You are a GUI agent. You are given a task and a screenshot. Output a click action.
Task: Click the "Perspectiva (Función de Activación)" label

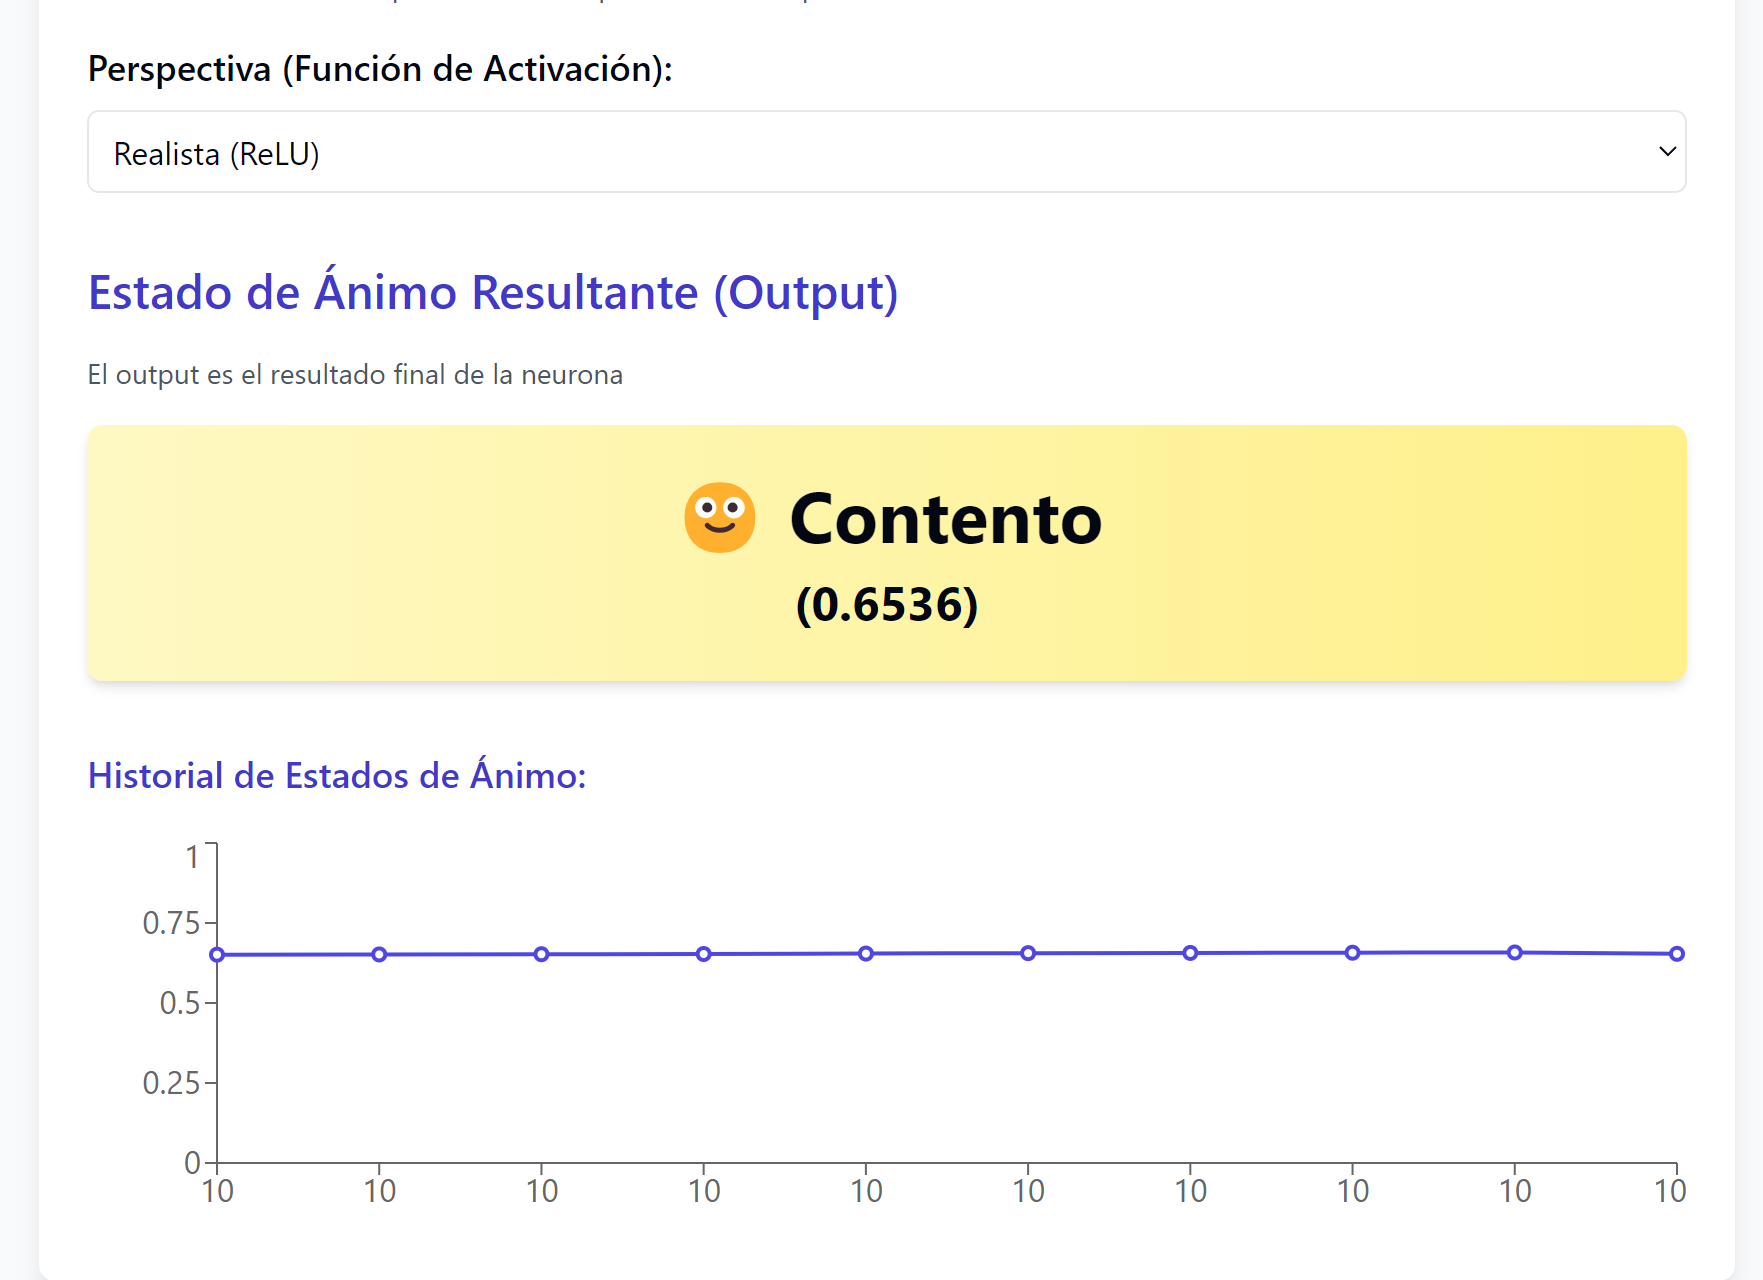click(x=380, y=69)
